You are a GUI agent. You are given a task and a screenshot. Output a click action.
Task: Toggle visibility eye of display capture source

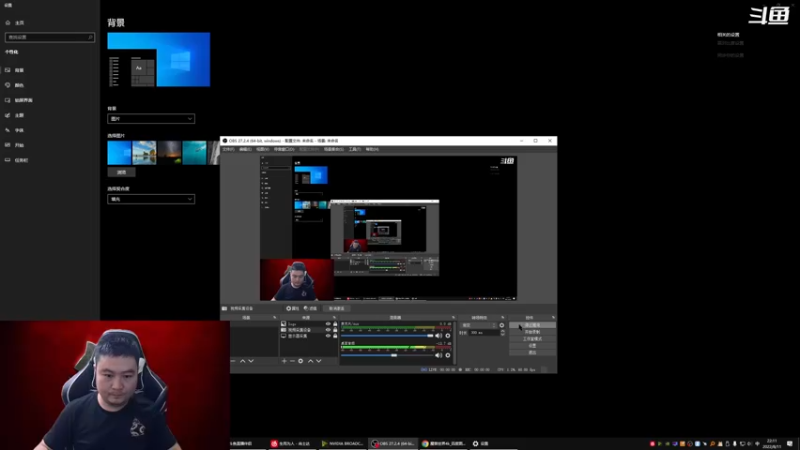(328, 336)
